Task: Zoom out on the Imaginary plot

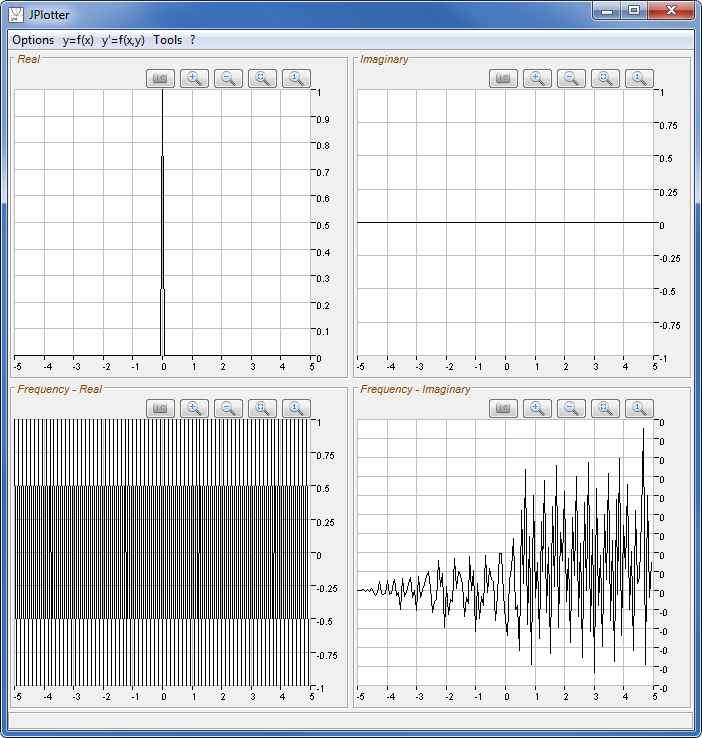Action: [571, 78]
